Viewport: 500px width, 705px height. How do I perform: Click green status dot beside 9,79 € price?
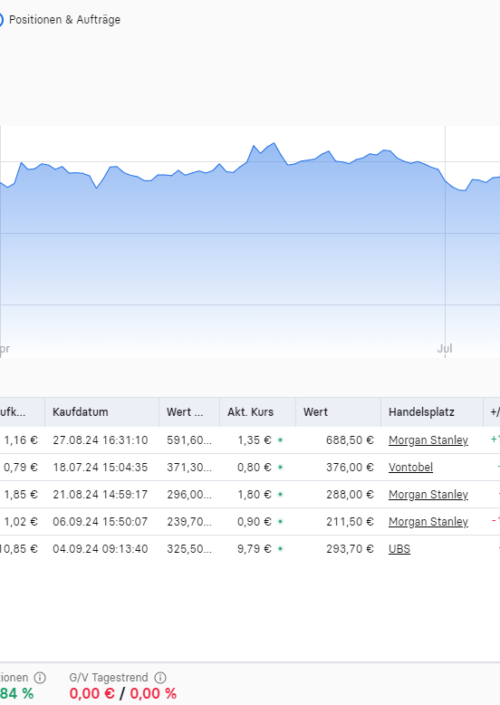[280, 549]
